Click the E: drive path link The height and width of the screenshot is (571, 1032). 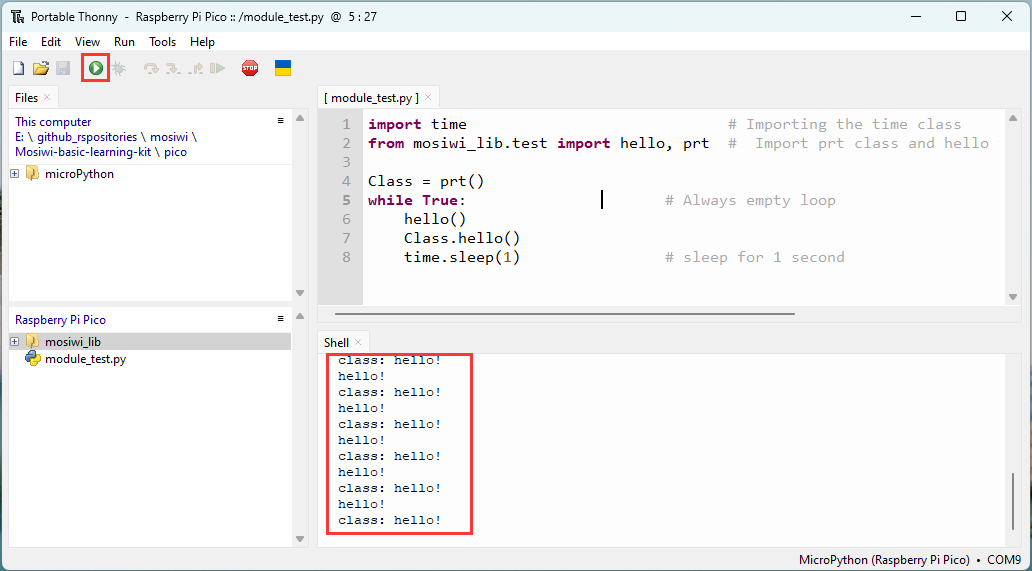coord(19,137)
